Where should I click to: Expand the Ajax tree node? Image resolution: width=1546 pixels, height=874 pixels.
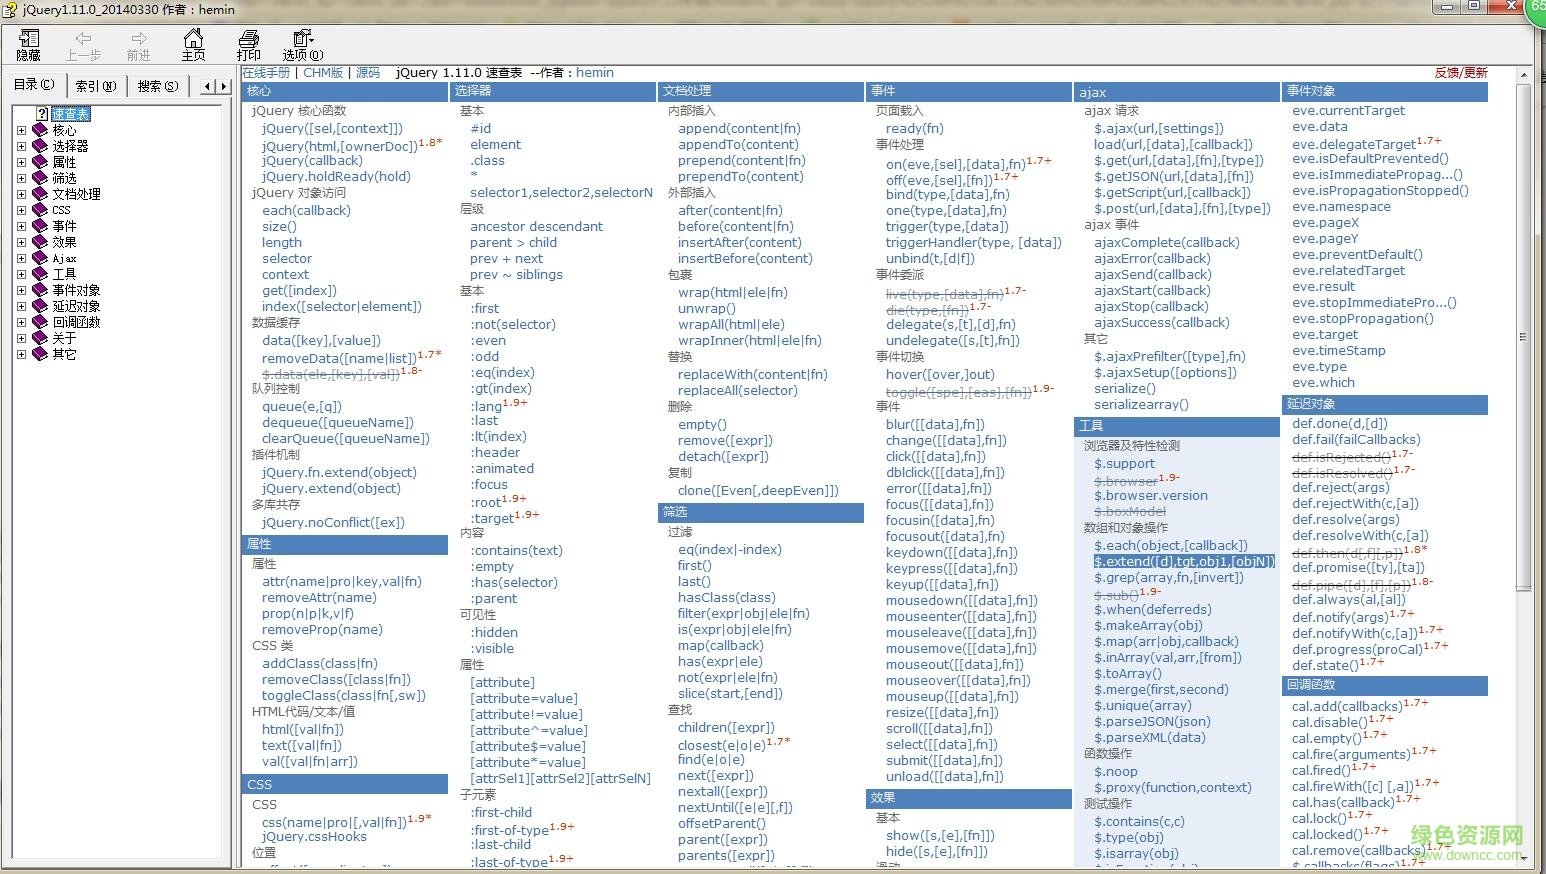[22, 258]
